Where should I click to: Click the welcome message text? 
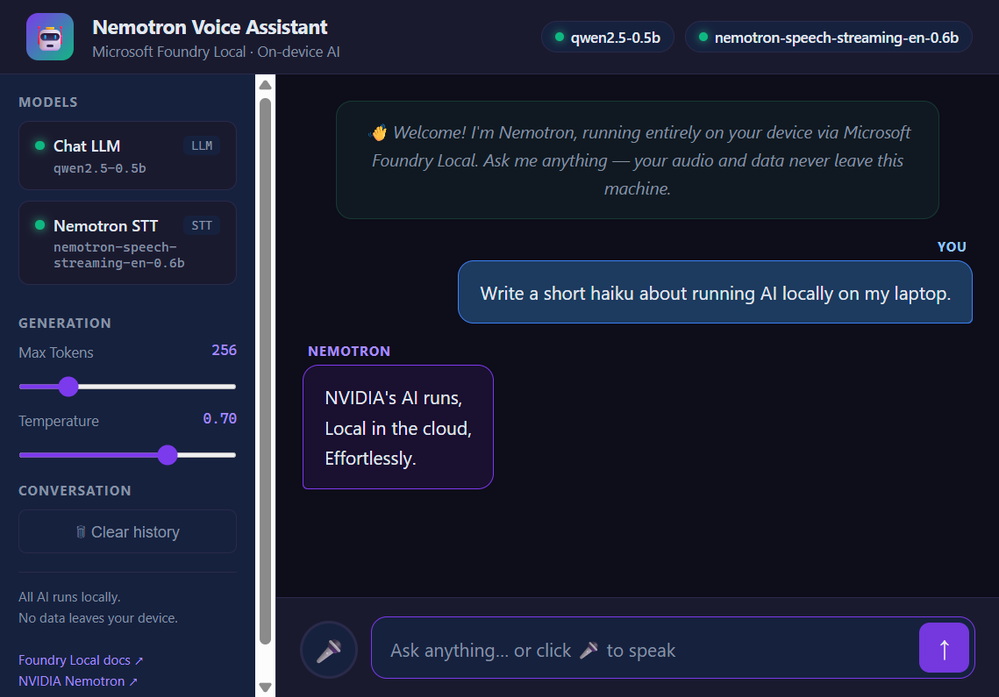point(637,161)
